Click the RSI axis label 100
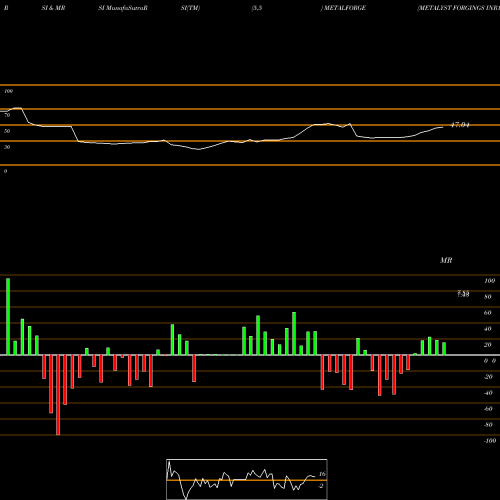500x500 pixels. [x=8, y=91]
